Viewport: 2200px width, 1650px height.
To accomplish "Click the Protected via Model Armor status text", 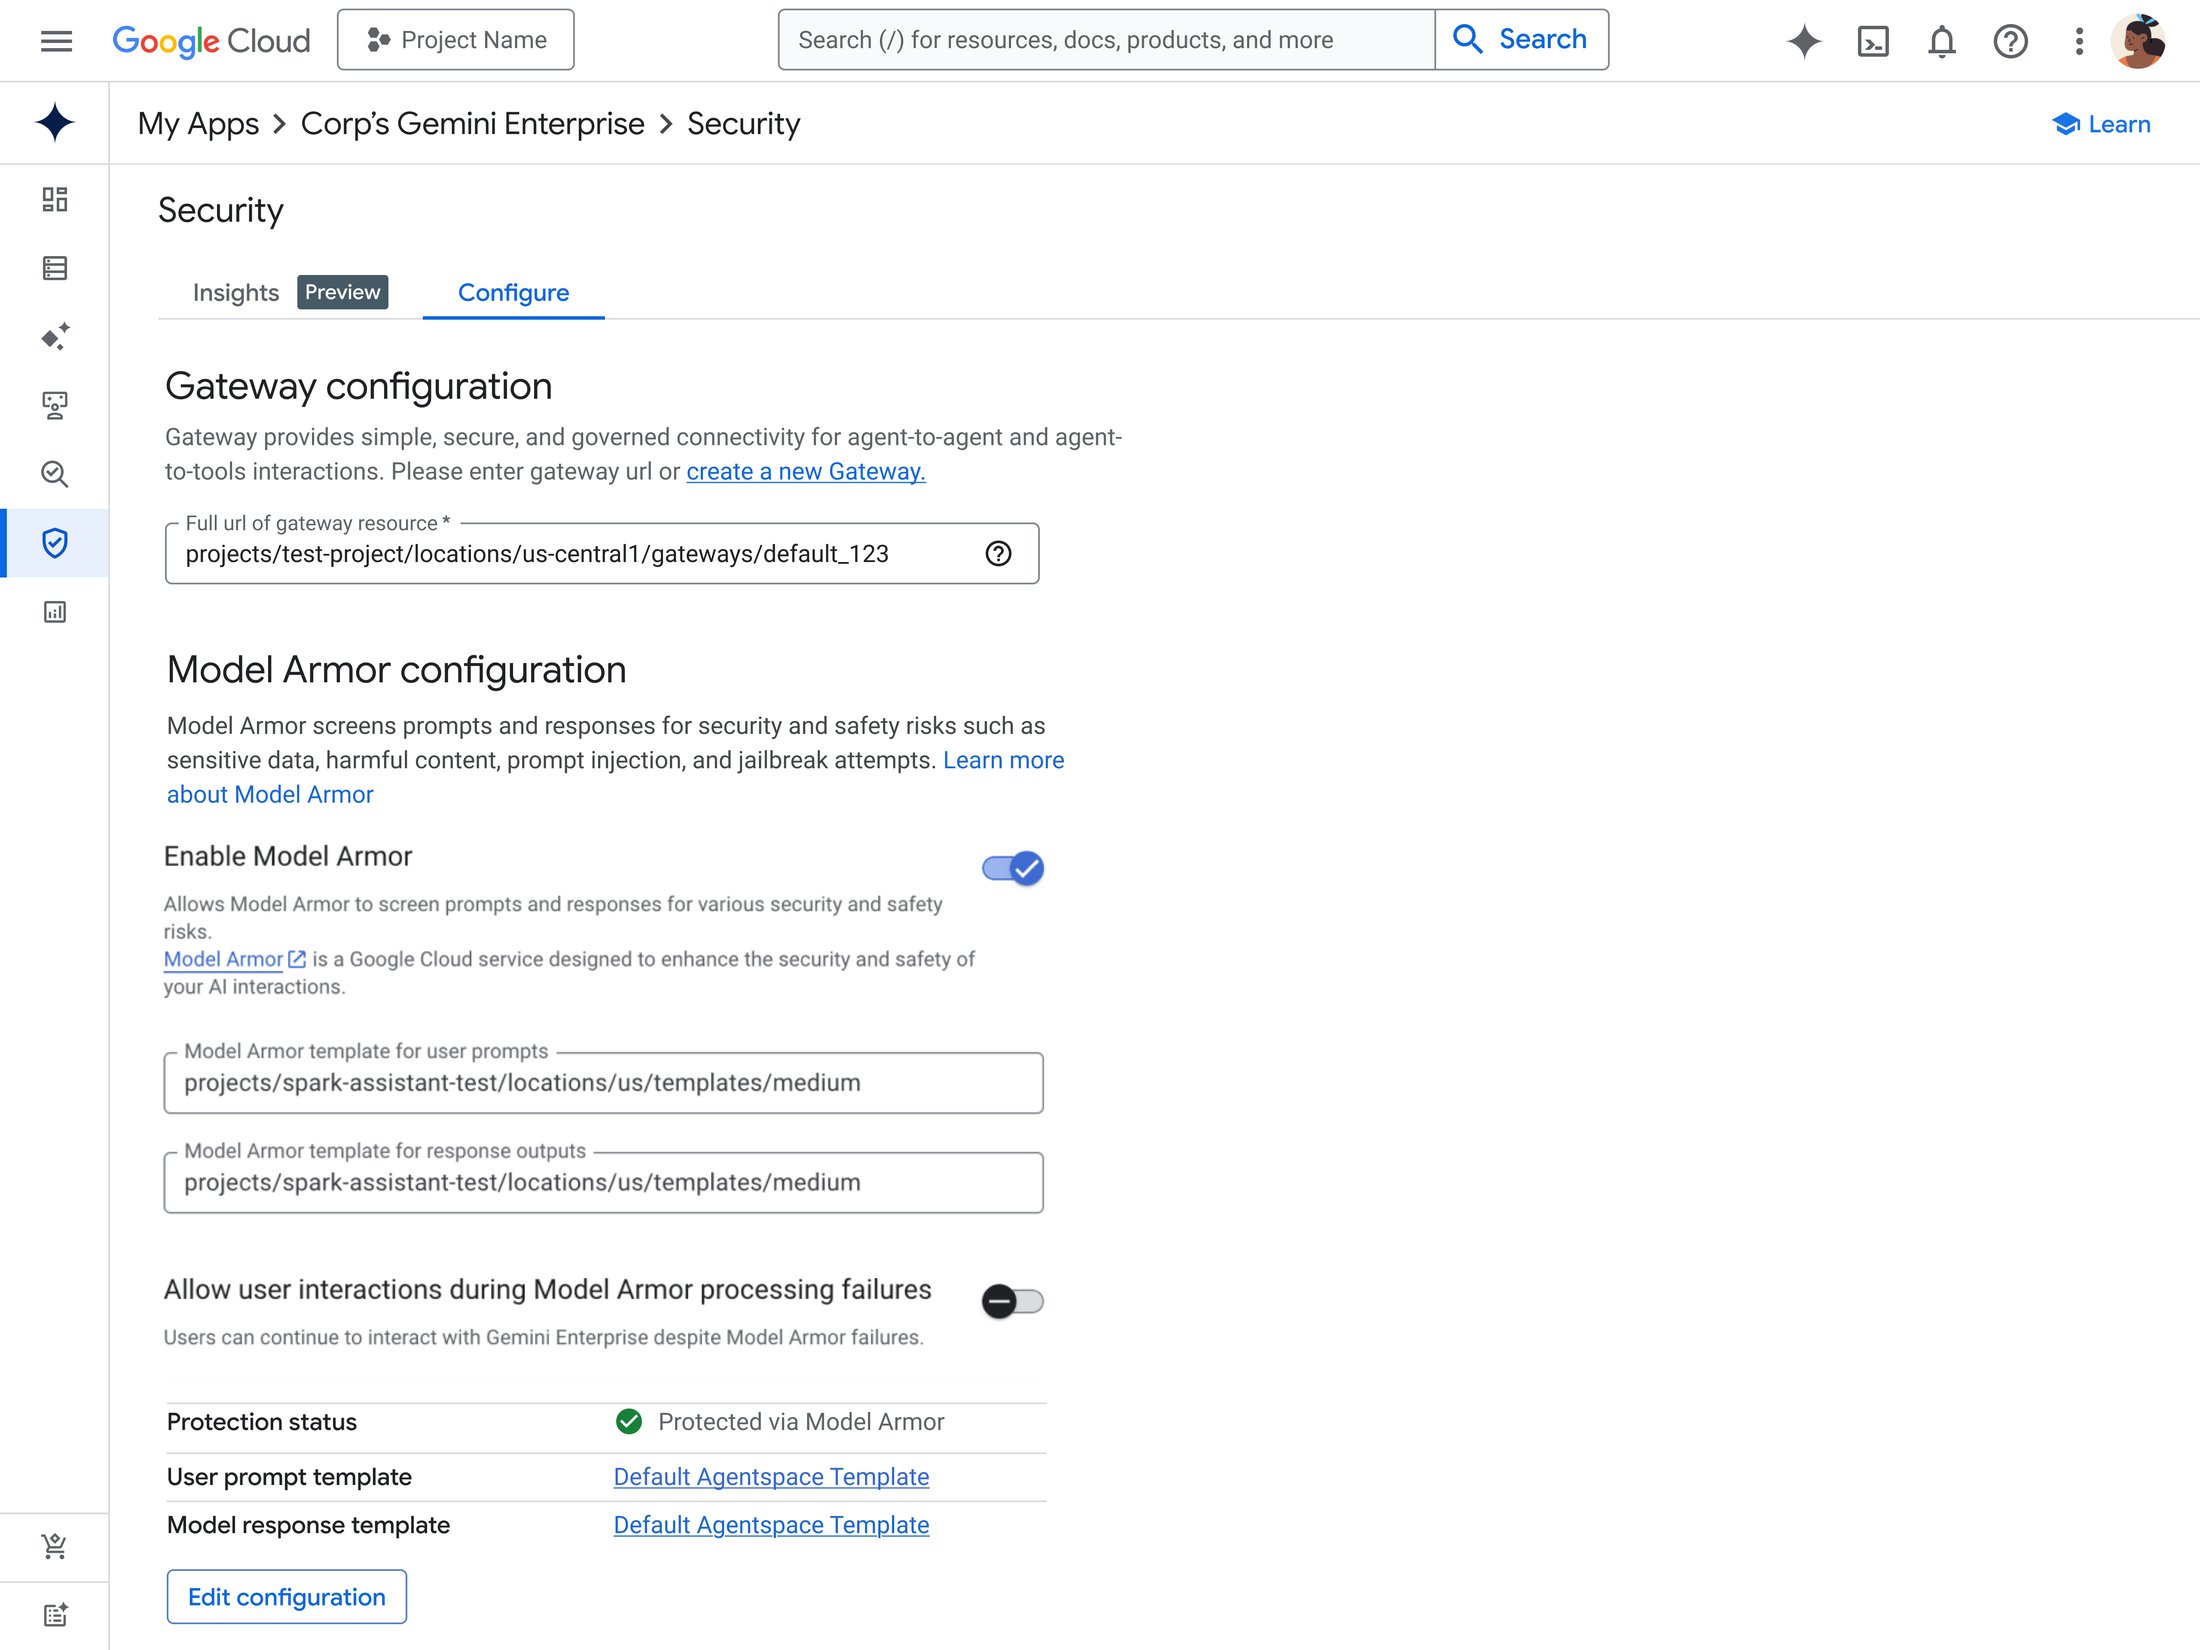I will coord(801,1421).
